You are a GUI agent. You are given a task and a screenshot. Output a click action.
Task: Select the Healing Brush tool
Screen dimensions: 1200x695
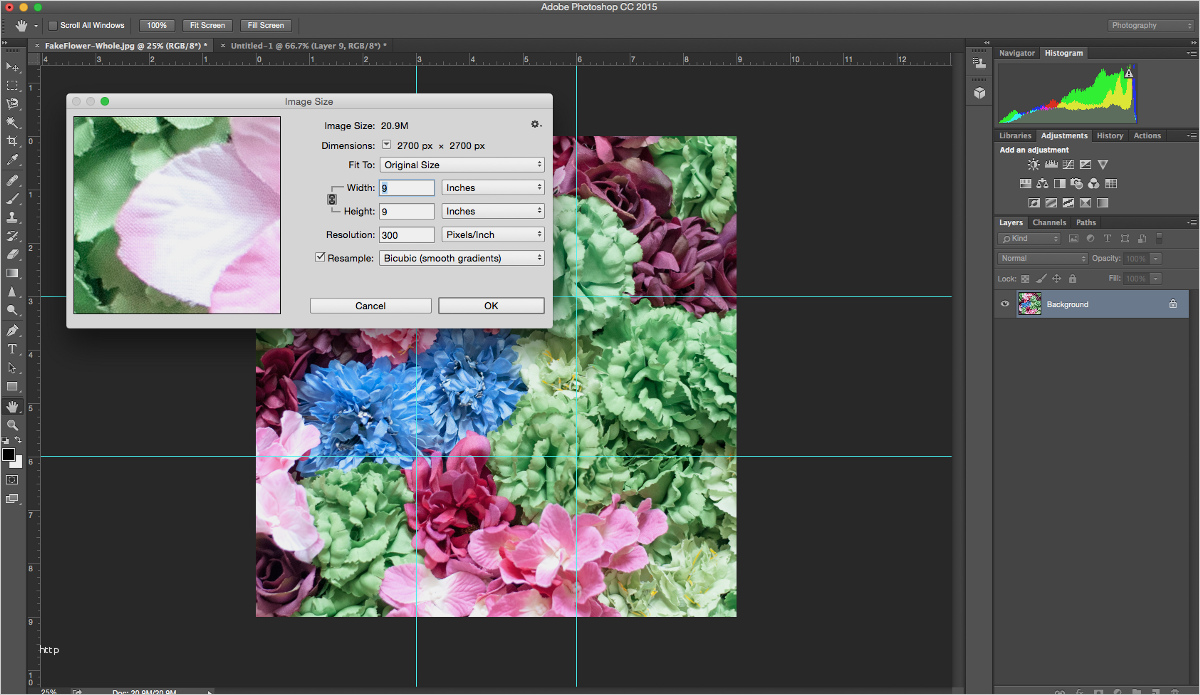(x=13, y=179)
